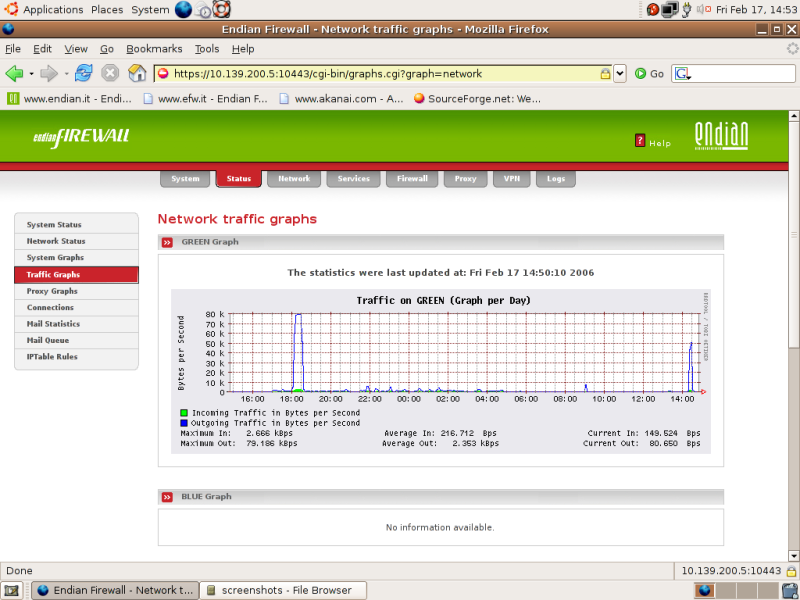Click the Firefox throbber activity icon
Viewport: 800px width, 600px height.
pyautogui.click(x=792, y=48)
